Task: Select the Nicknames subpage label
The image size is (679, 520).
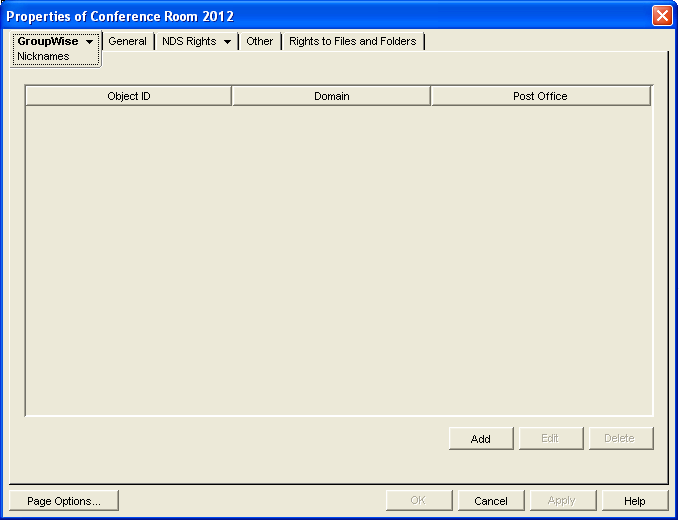Action: click(43, 56)
